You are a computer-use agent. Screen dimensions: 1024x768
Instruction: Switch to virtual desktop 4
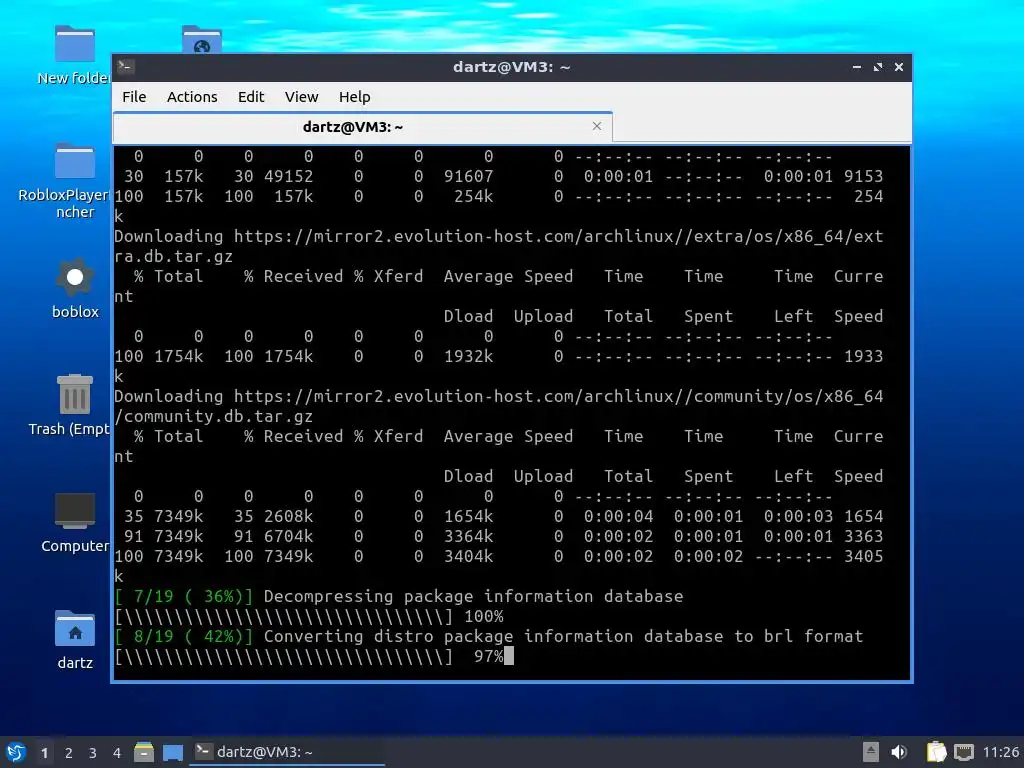coord(117,753)
